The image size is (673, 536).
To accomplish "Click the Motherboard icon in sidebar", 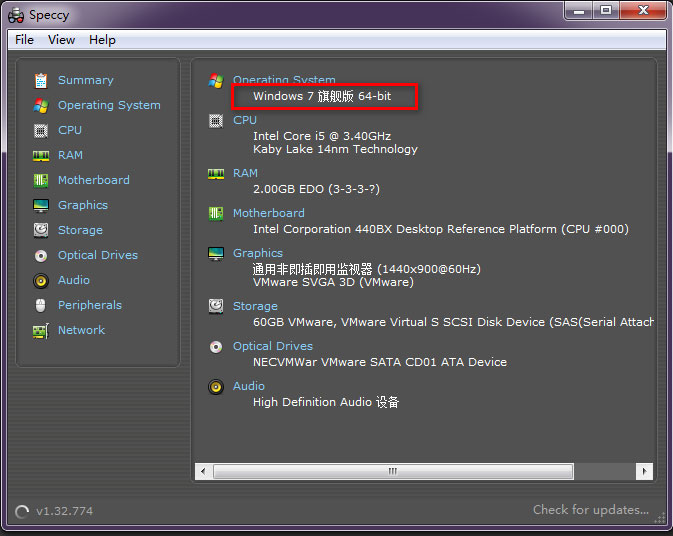I will pos(41,180).
